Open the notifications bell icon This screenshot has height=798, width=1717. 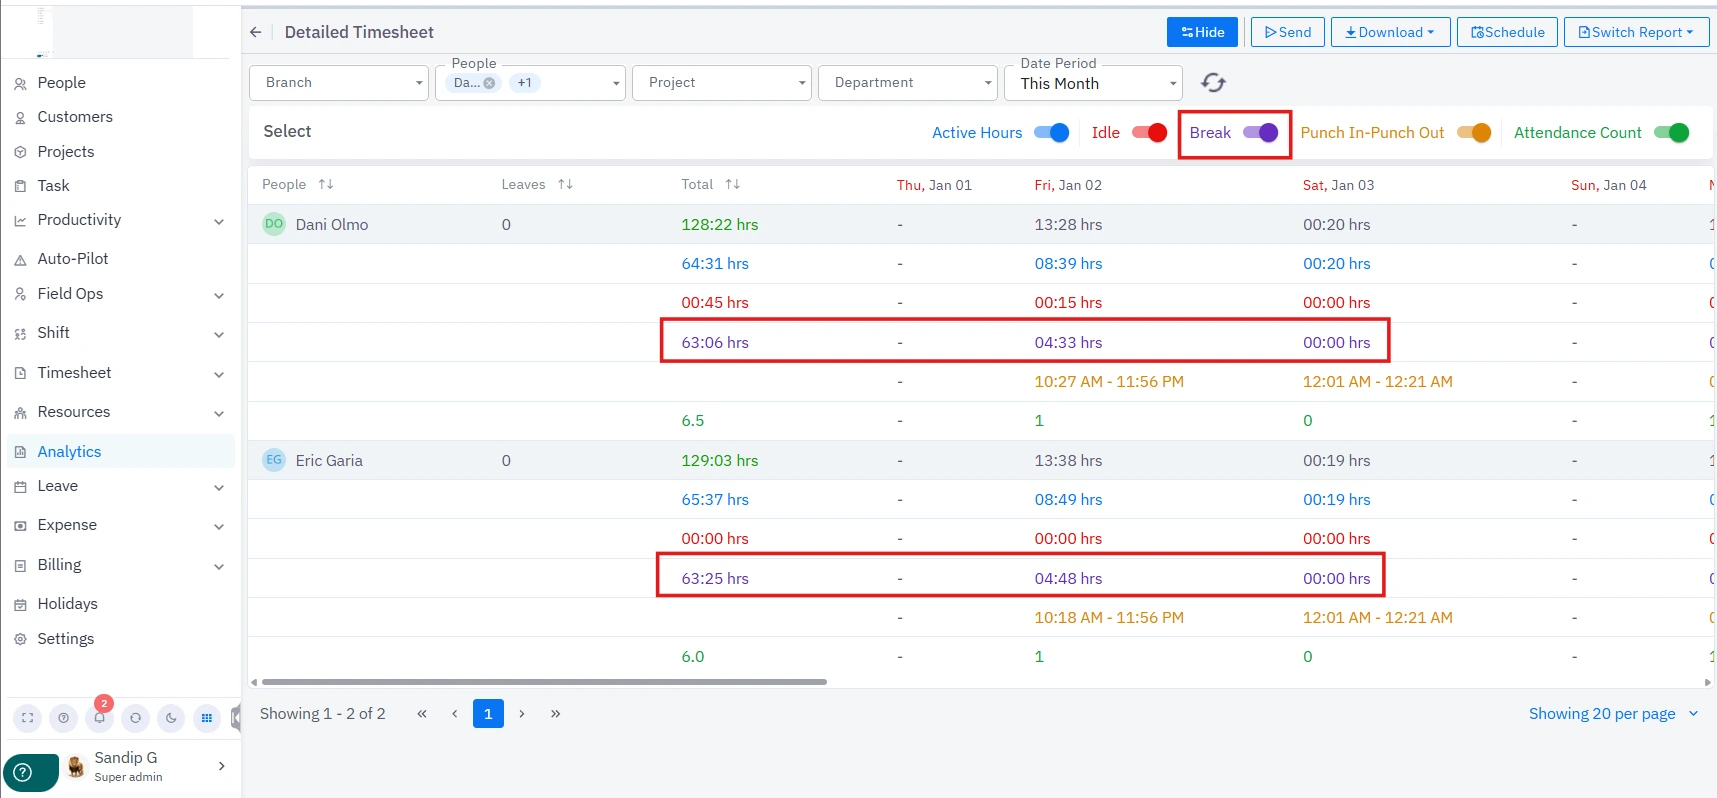[100, 718]
